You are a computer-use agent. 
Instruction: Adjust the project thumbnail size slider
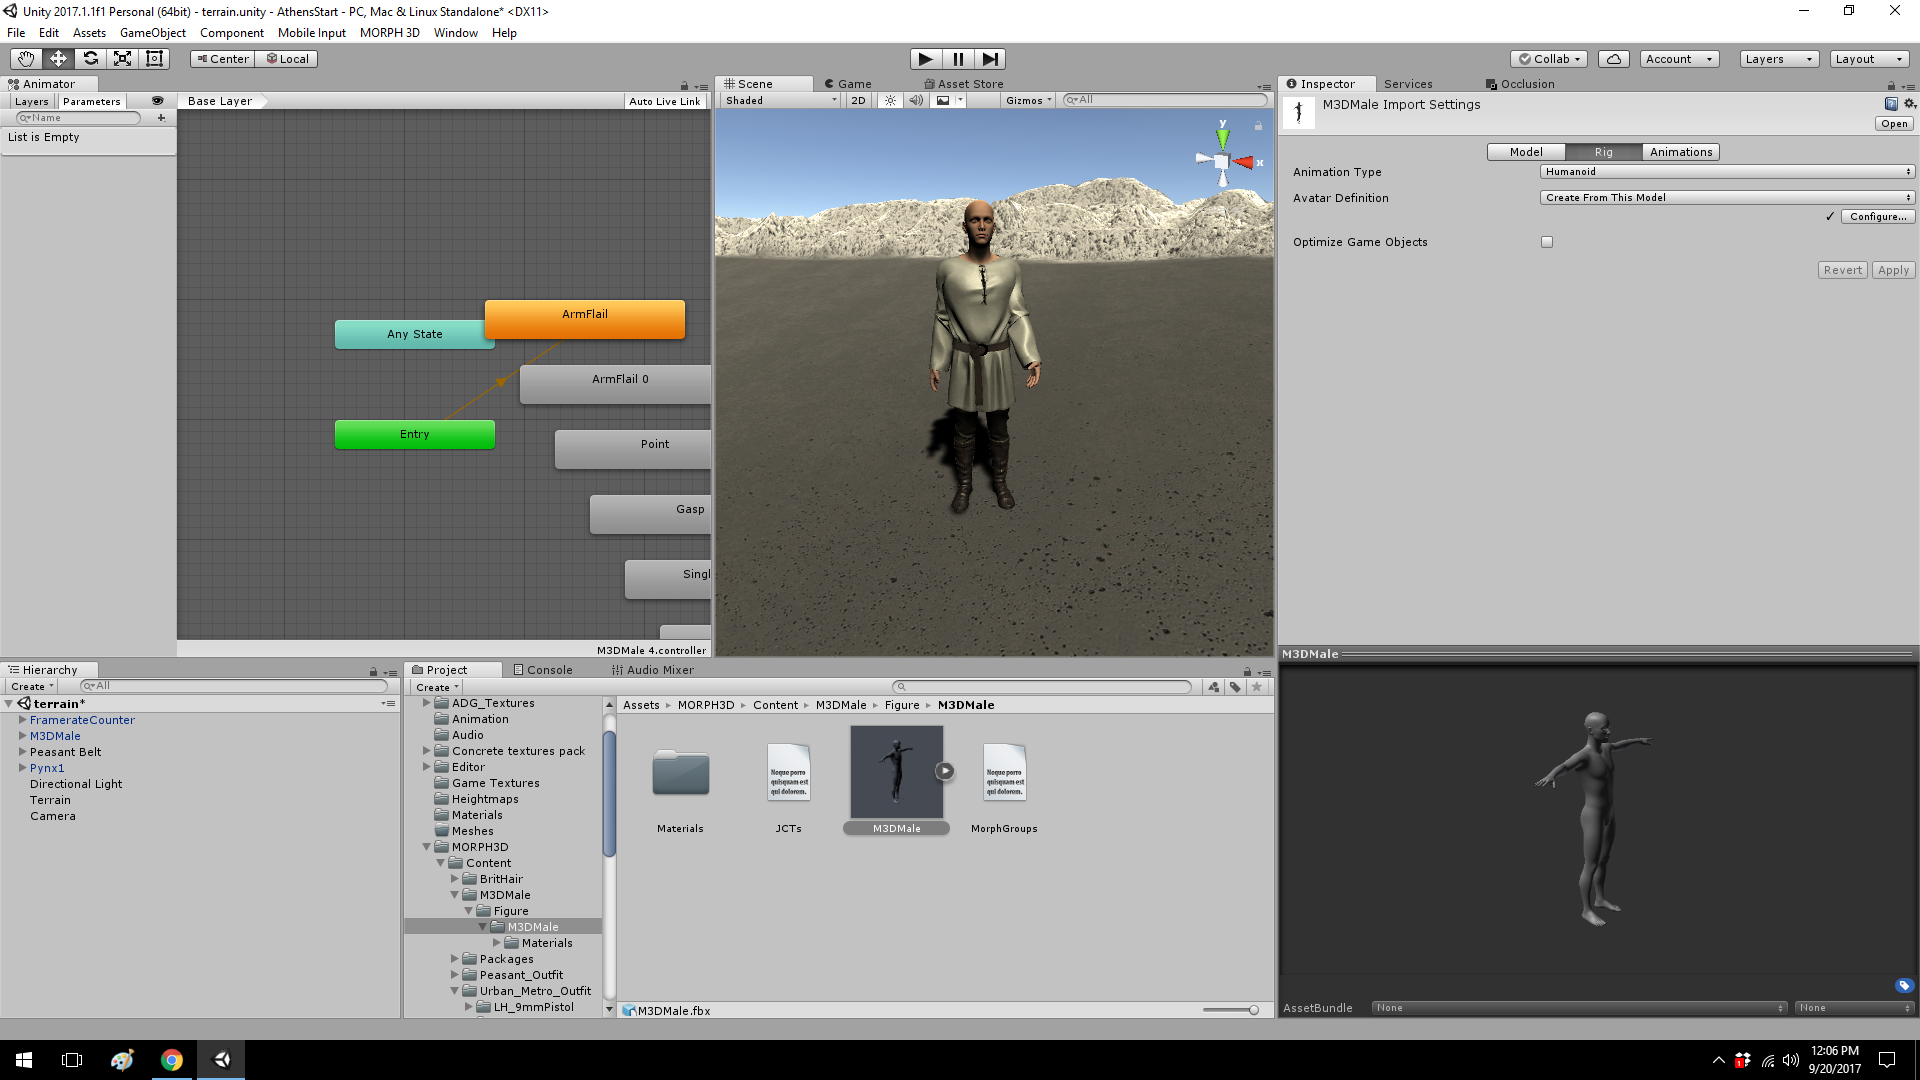tap(1253, 1010)
